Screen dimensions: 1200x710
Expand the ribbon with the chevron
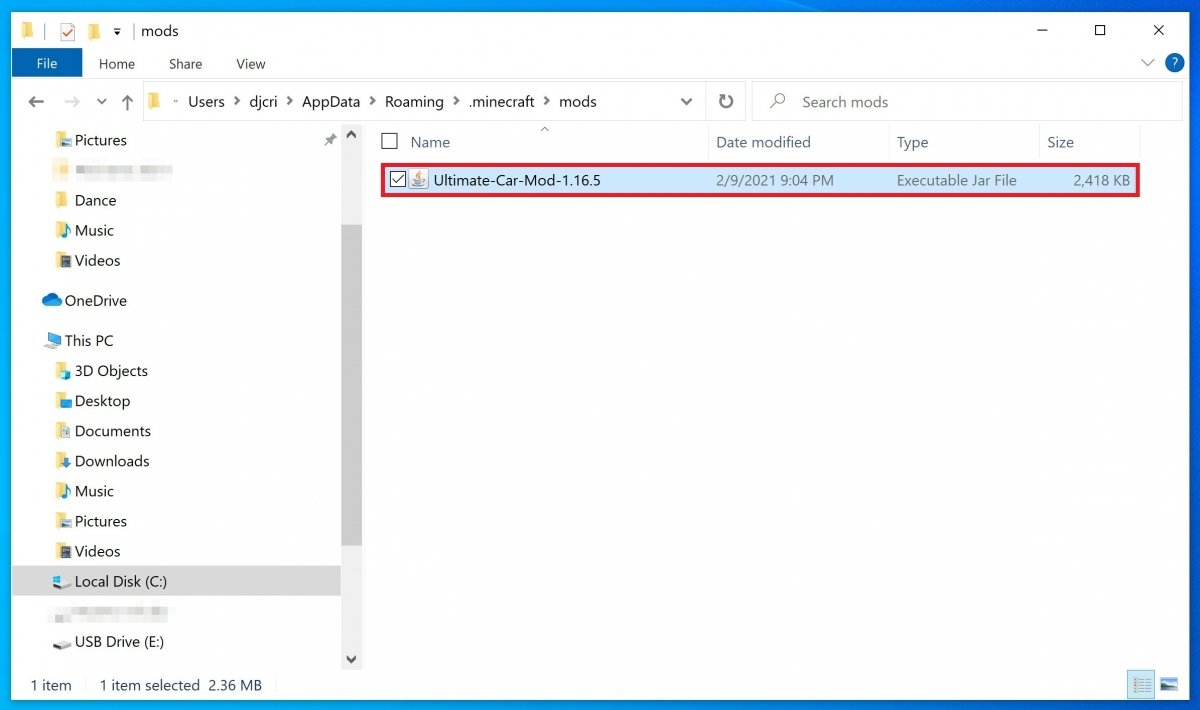(1147, 62)
